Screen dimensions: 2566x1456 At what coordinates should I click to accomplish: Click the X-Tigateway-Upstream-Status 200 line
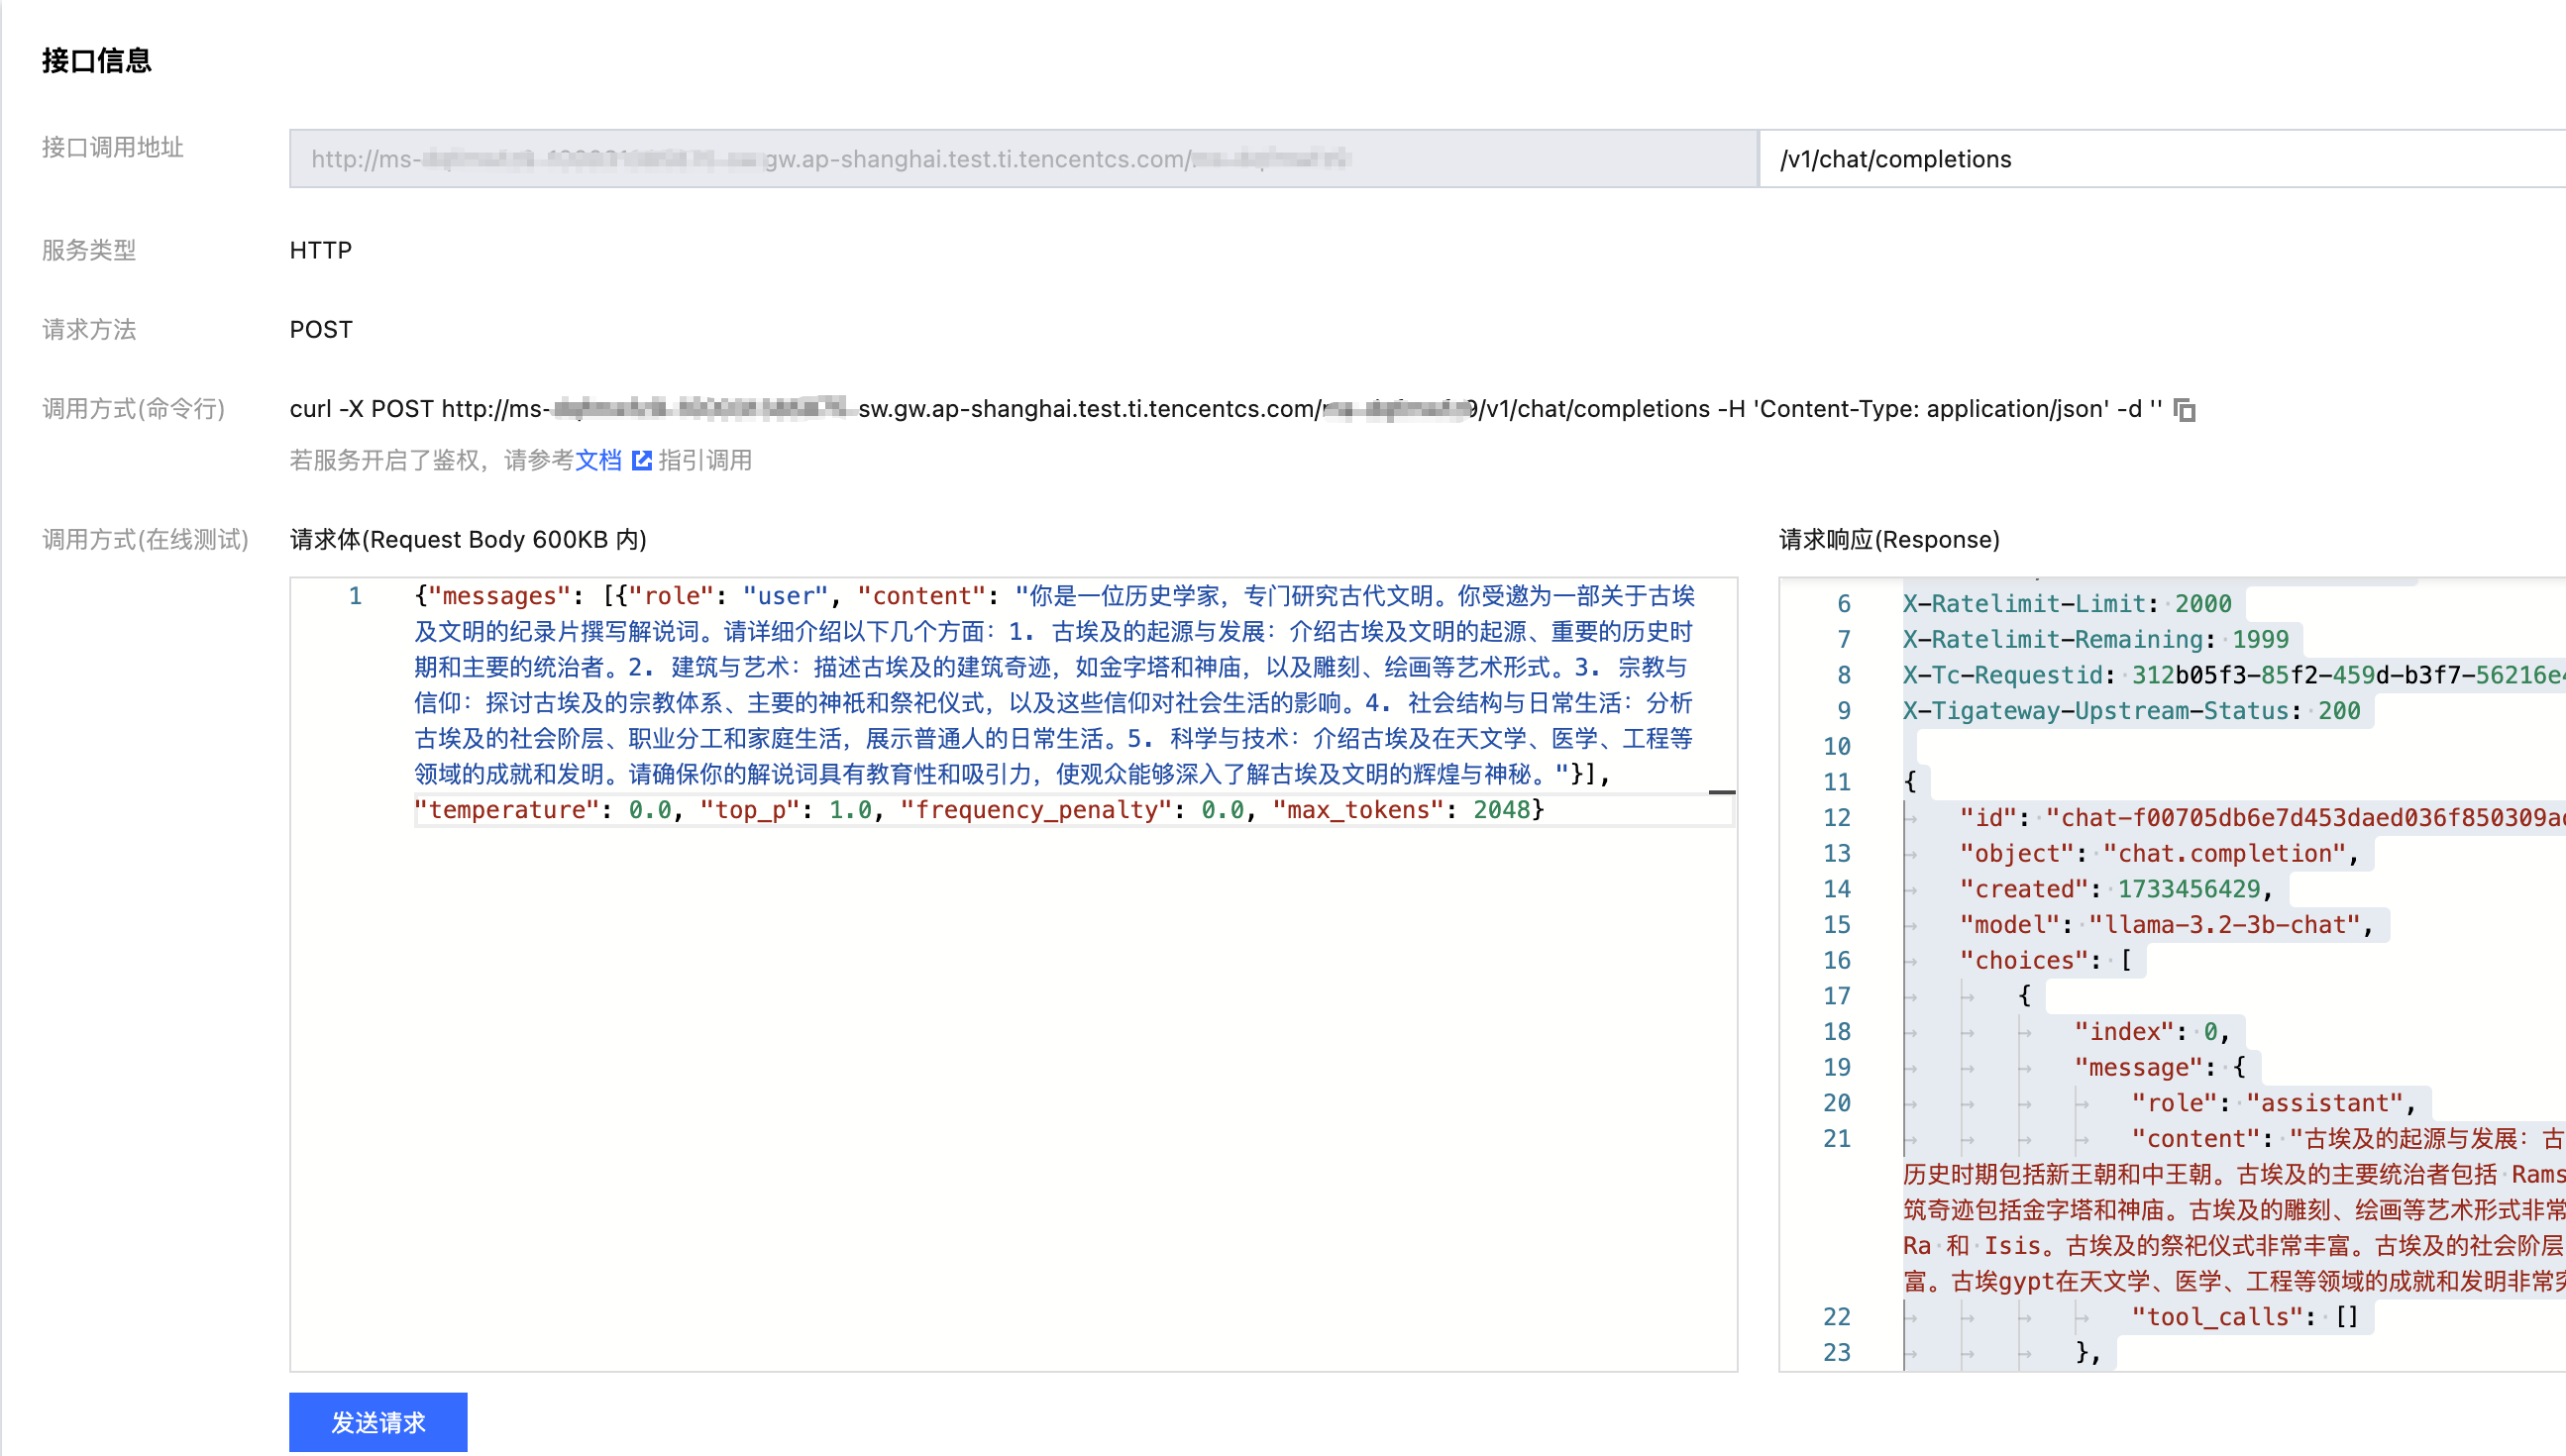2130,711
